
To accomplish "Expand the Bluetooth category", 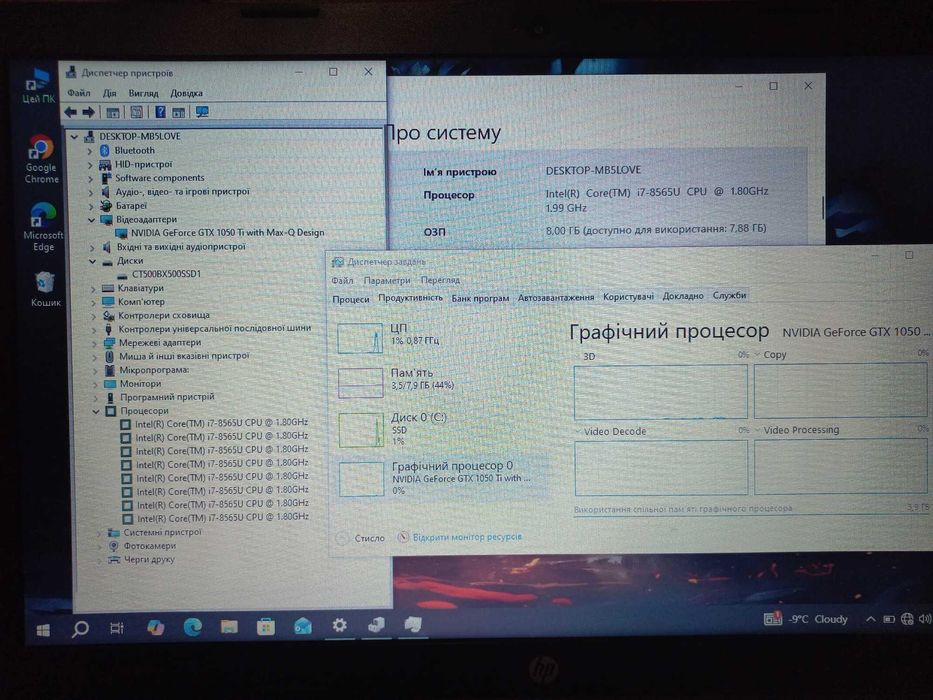I will (90, 151).
